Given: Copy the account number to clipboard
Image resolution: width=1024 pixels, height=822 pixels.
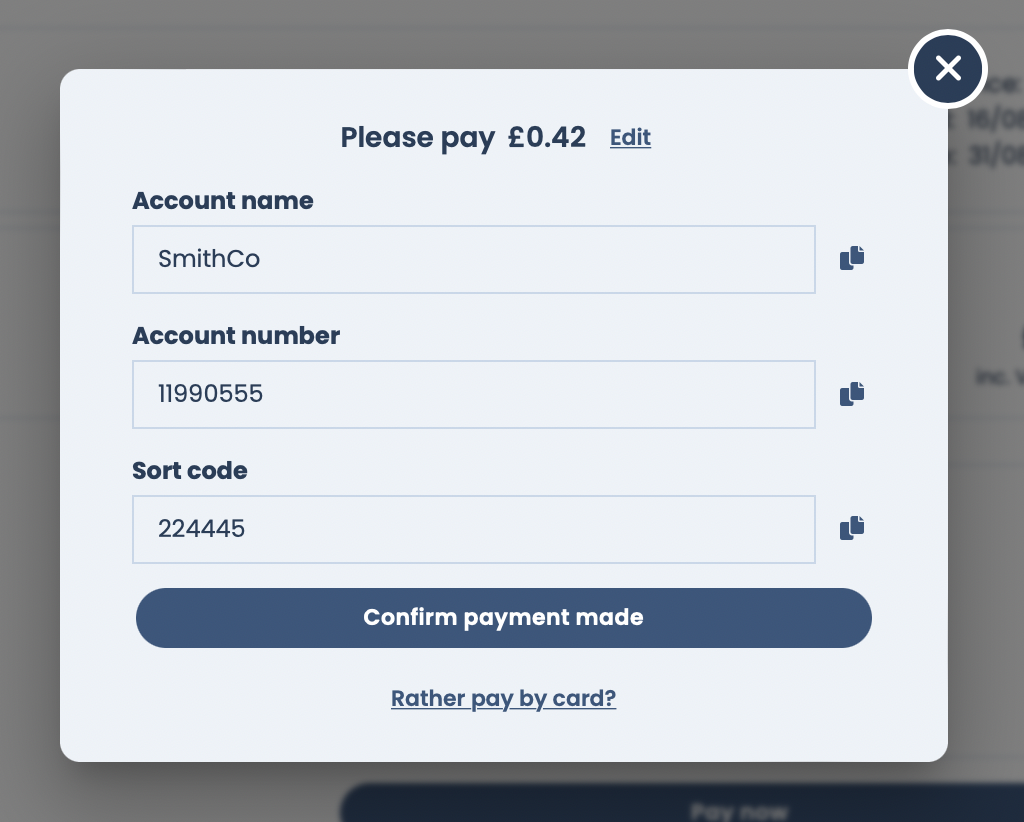Looking at the screenshot, I should click(852, 394).
